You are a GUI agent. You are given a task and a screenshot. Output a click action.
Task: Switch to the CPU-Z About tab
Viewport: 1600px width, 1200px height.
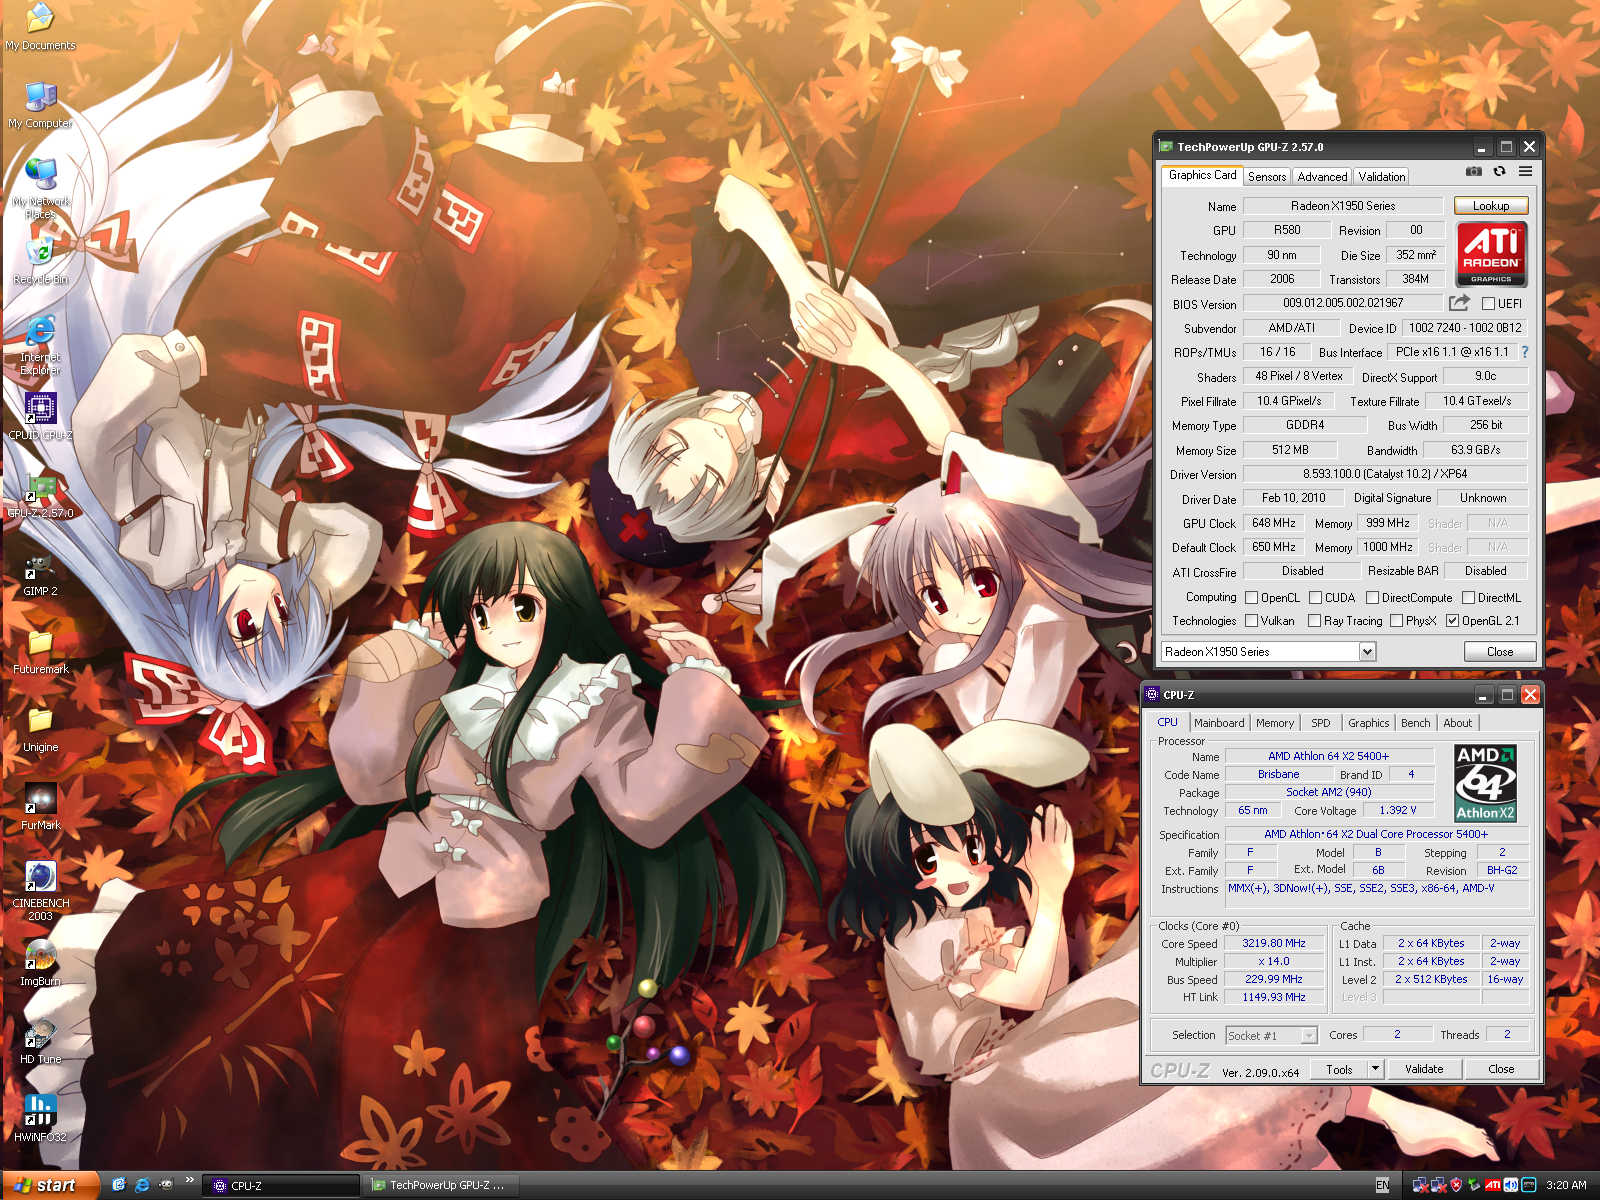coord(1457,723)
